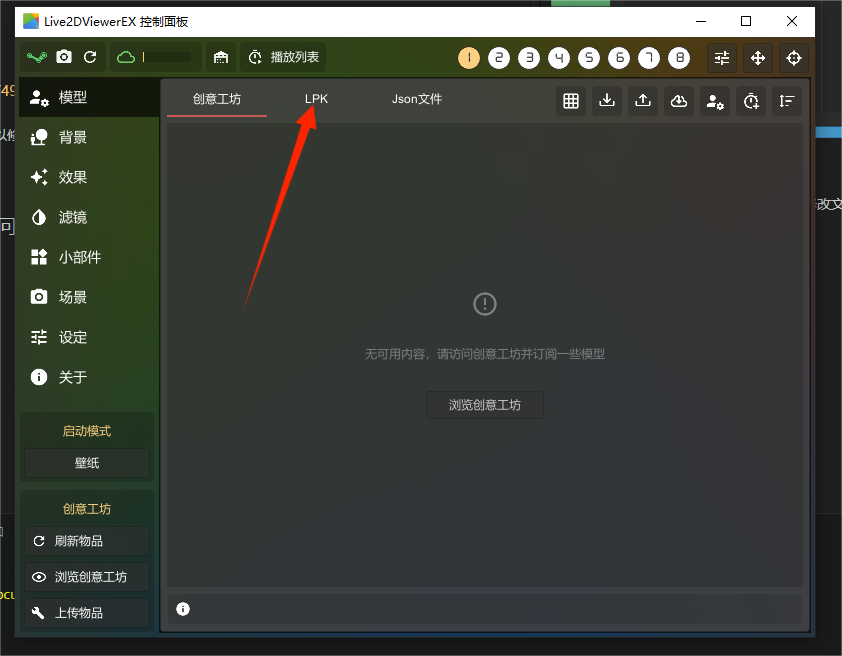
Task: Click the upload export icon
Action: pyautogui.click(x=643, y=101)
